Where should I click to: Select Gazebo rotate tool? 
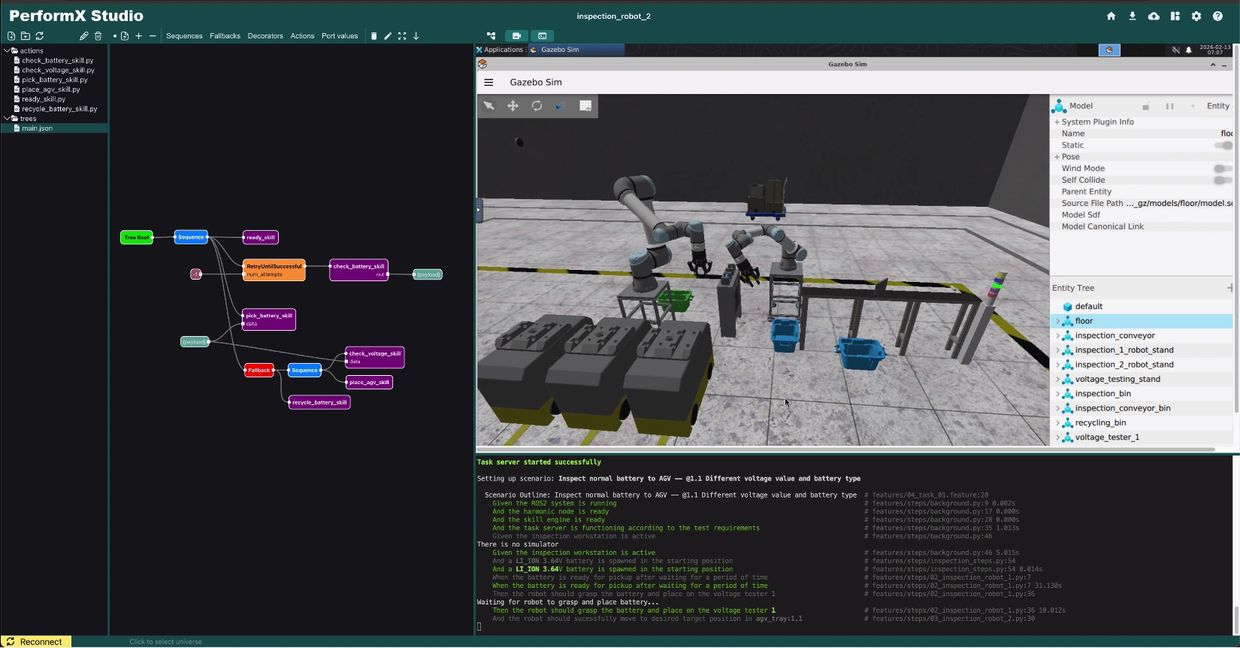[x=537, y=106]
